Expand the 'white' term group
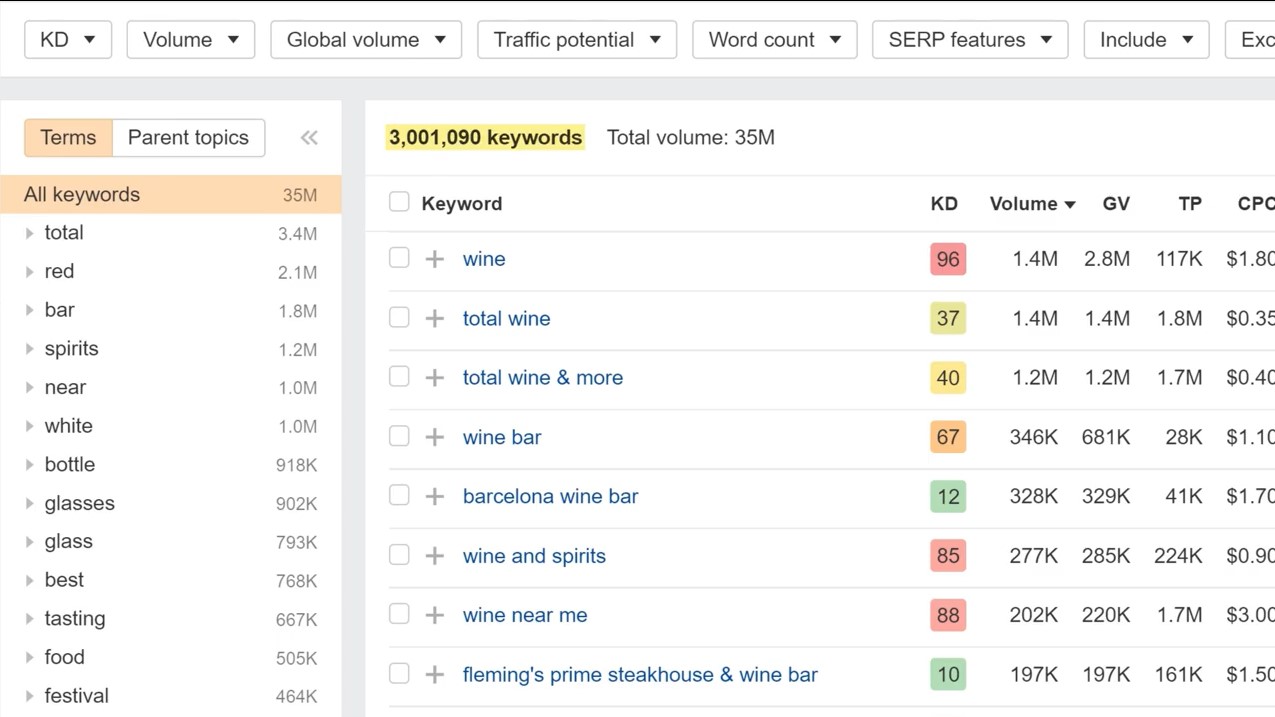 coord(30,426)
